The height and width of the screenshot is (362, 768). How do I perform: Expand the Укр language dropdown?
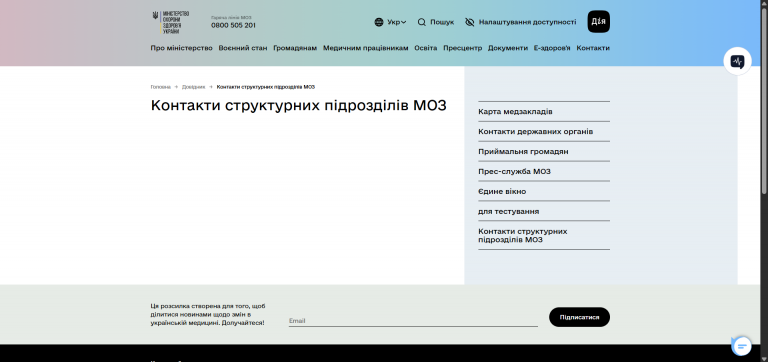coord(397,22)
